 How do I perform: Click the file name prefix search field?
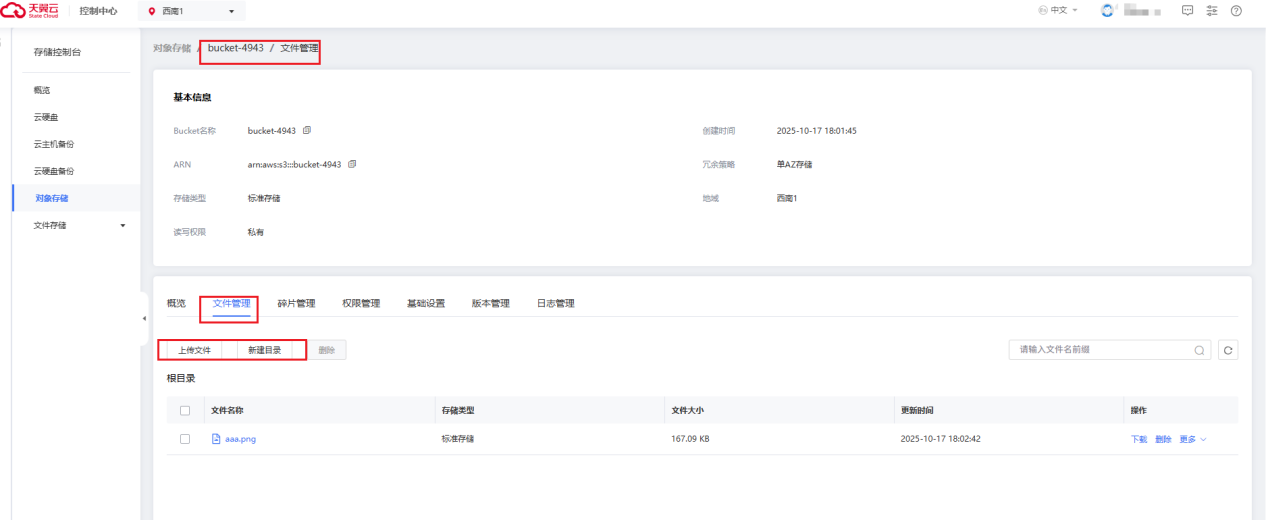1100,350
